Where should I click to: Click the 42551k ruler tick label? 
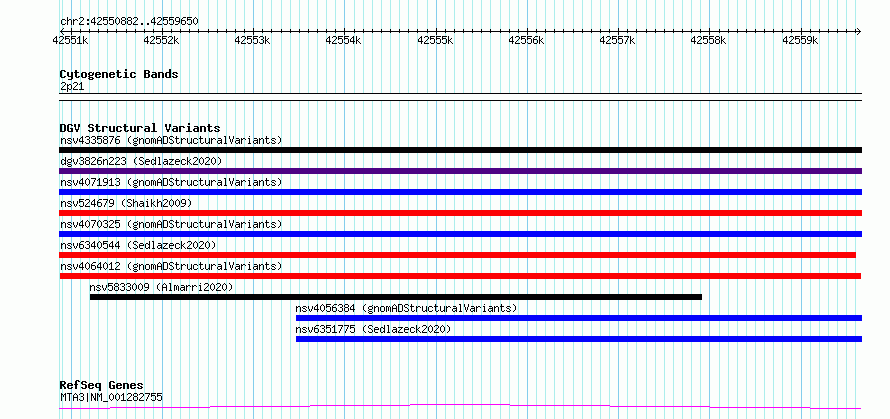tap(70, 40)
